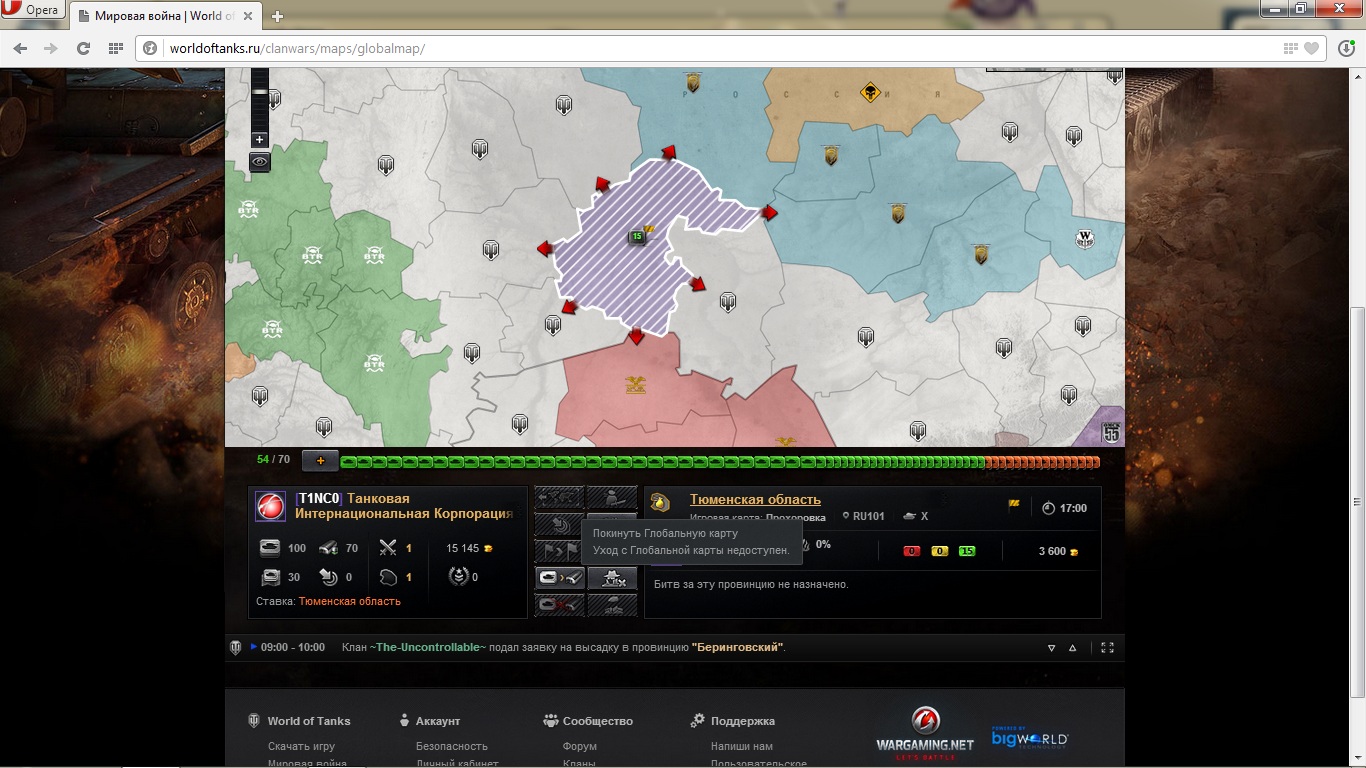Click the upward red arrow atop purple province

(x=668, y=152)
